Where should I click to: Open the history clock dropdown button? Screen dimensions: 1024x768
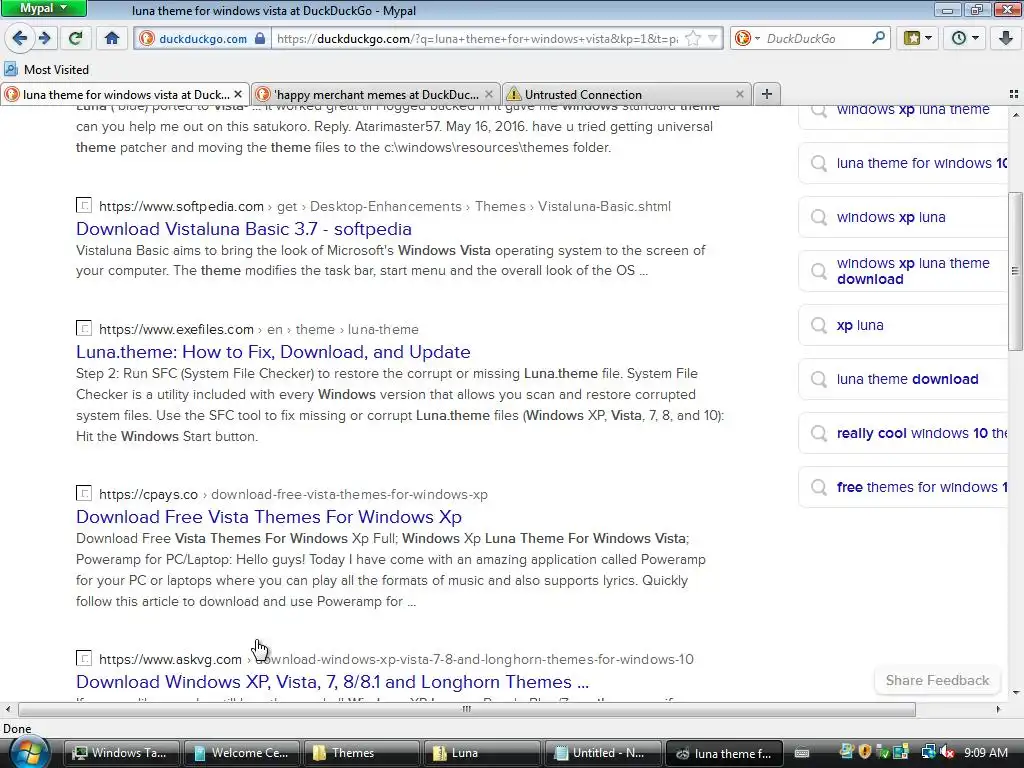[964, 39]
